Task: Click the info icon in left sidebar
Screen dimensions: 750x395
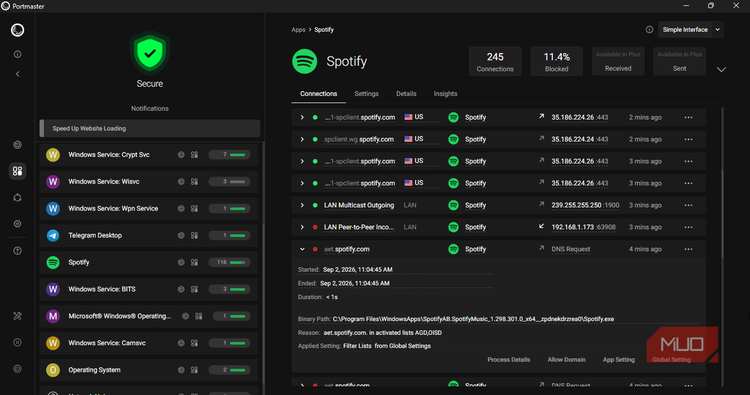Action: point(17,55)
